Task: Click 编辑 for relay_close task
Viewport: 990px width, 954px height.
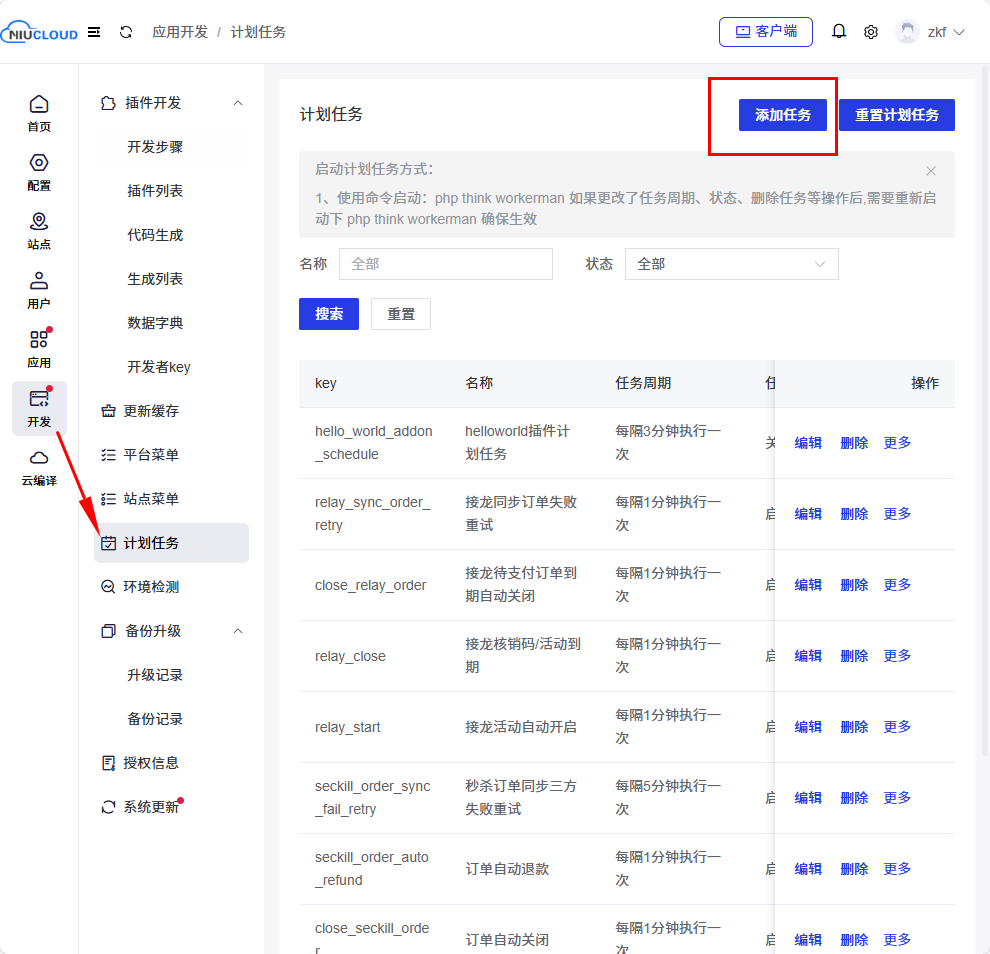Action: click(808, 656)
